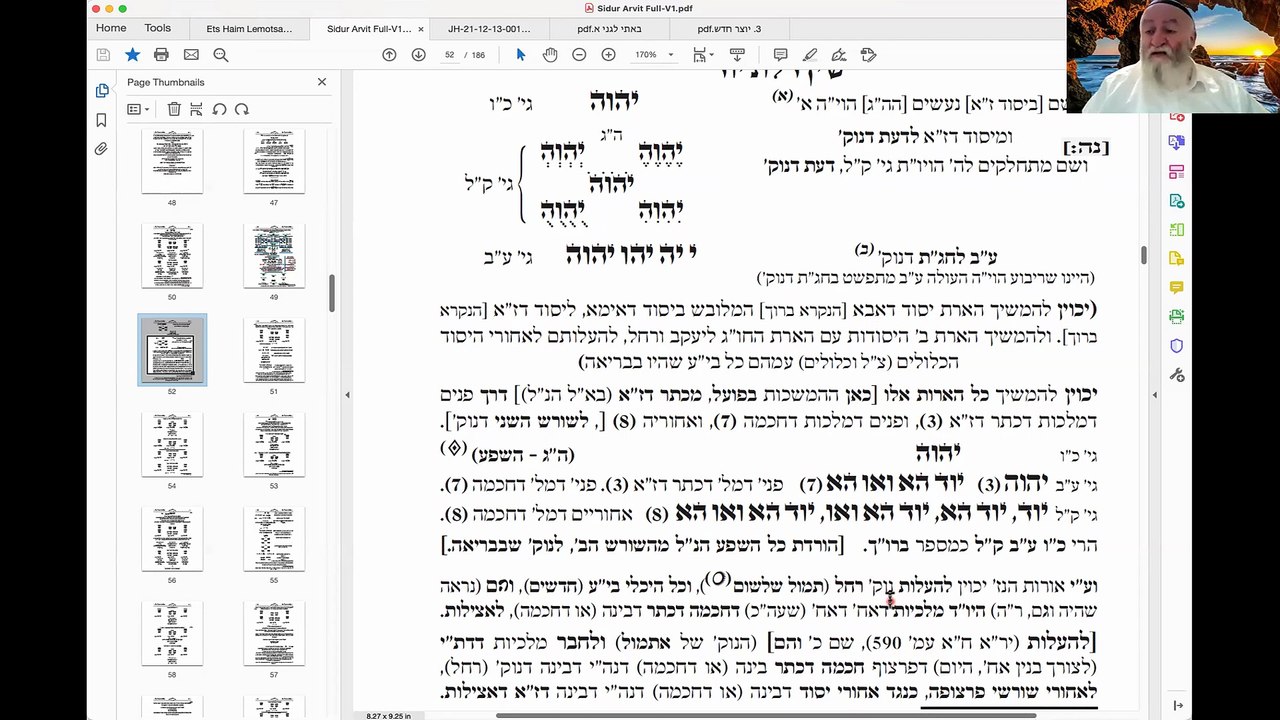
Task: Click the thumbnails panel scrollbar handle
Action: [332, 293]
